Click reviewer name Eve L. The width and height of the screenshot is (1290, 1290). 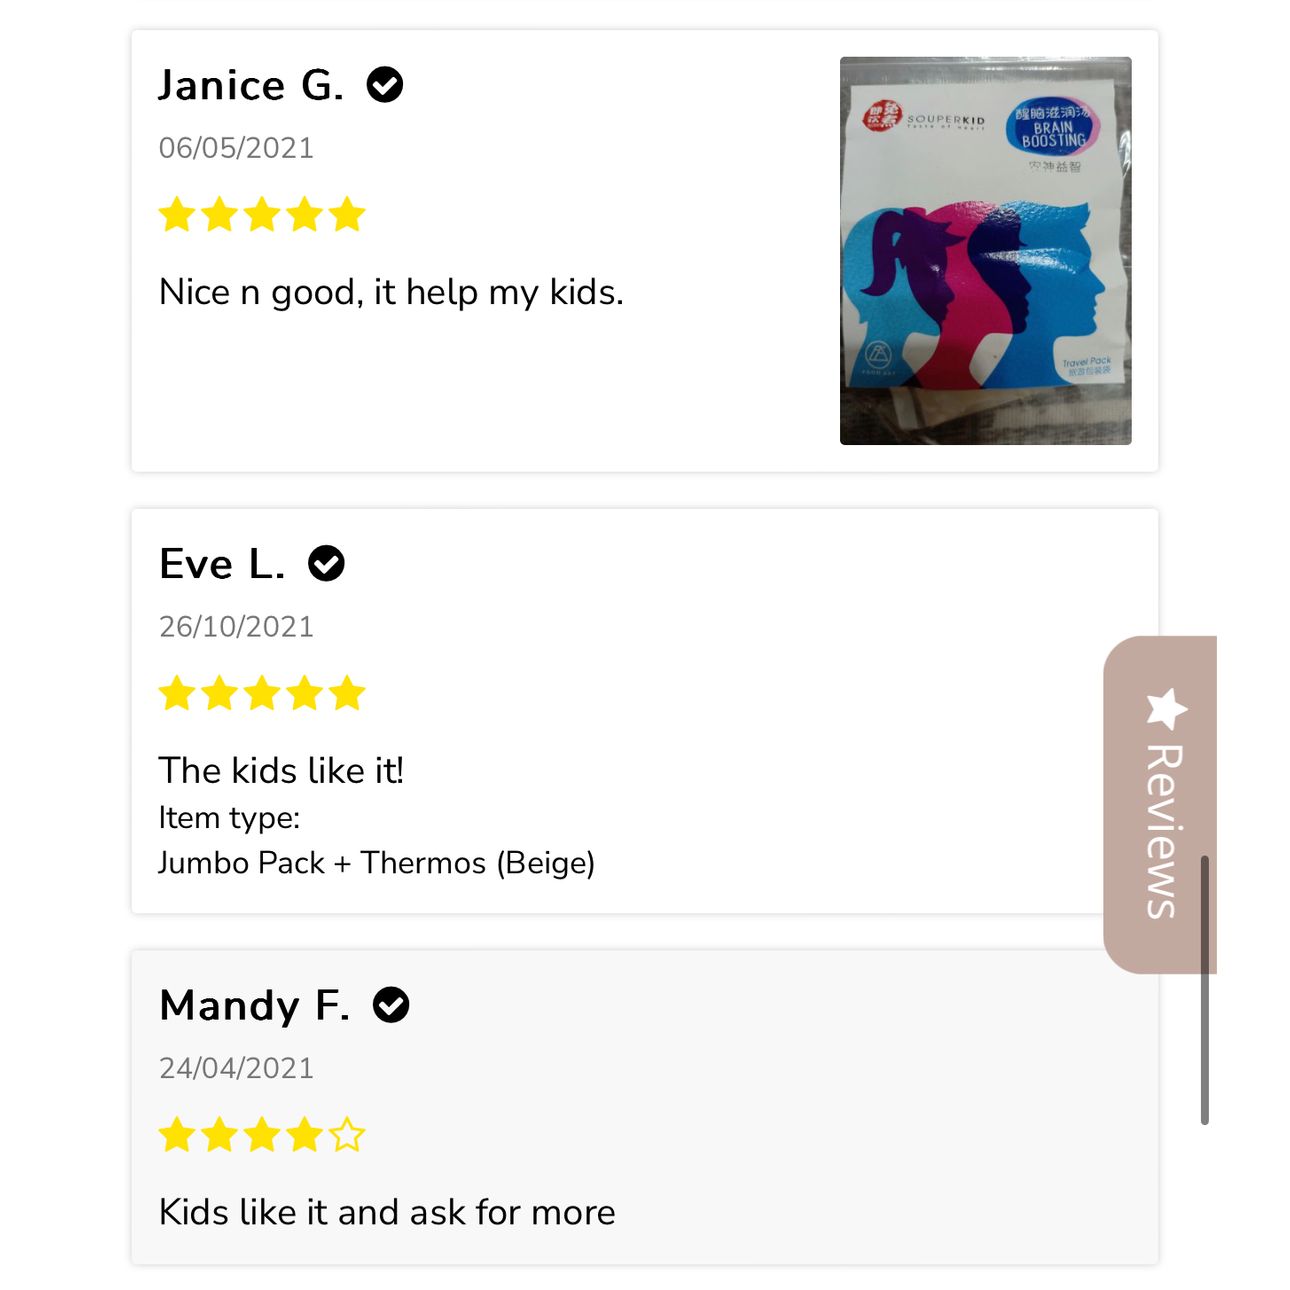[222, 564]
